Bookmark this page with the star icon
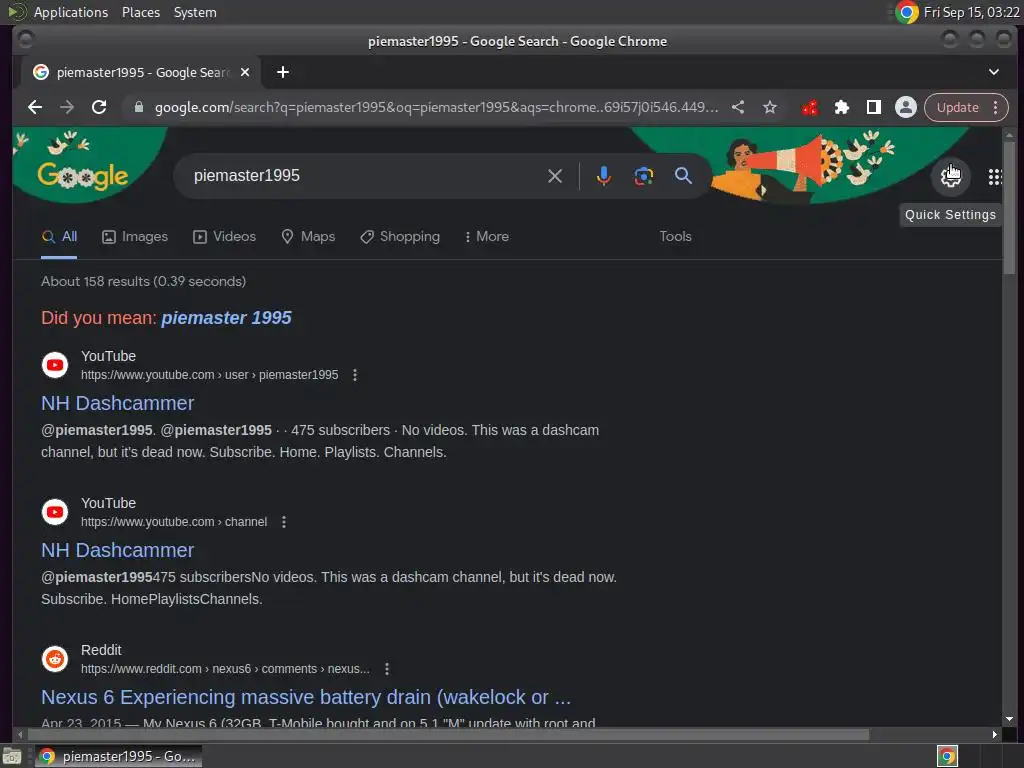The height and width of the screenshot is (768, 1024). point(770,107)
